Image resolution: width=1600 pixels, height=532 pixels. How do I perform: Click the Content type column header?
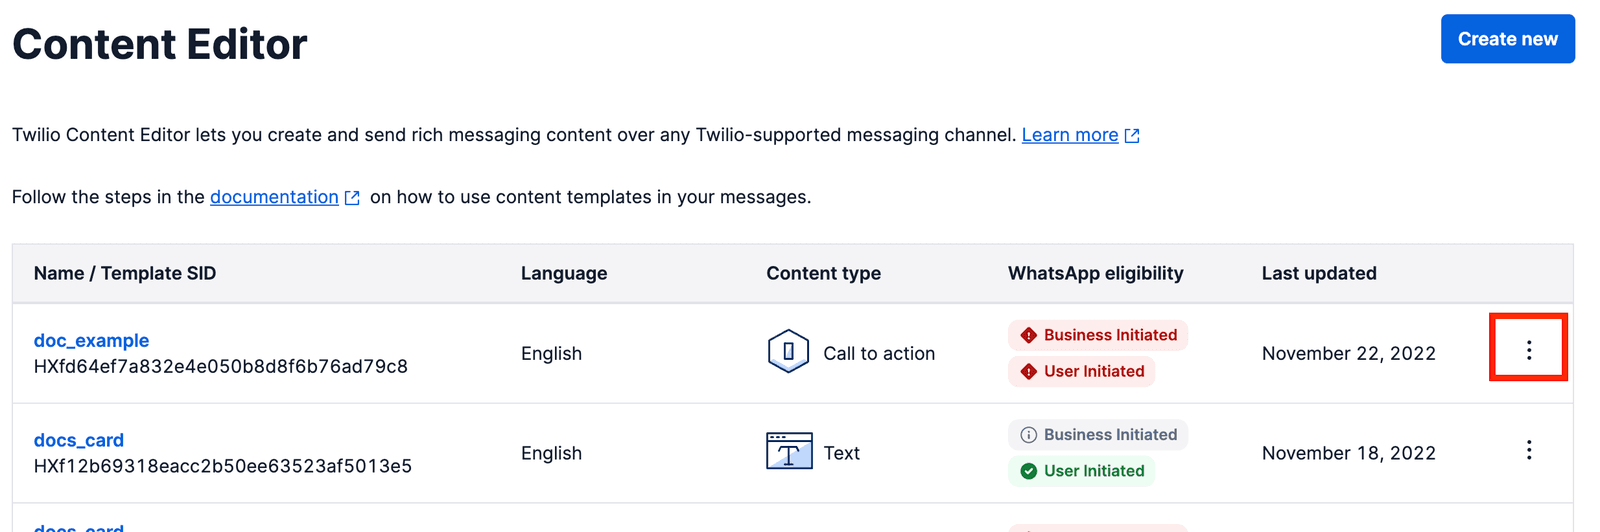tap(823, 273)
